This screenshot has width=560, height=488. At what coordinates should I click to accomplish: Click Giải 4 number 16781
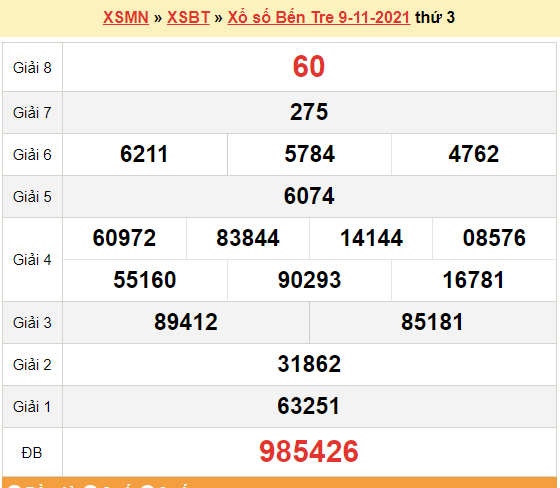point(474,280)
